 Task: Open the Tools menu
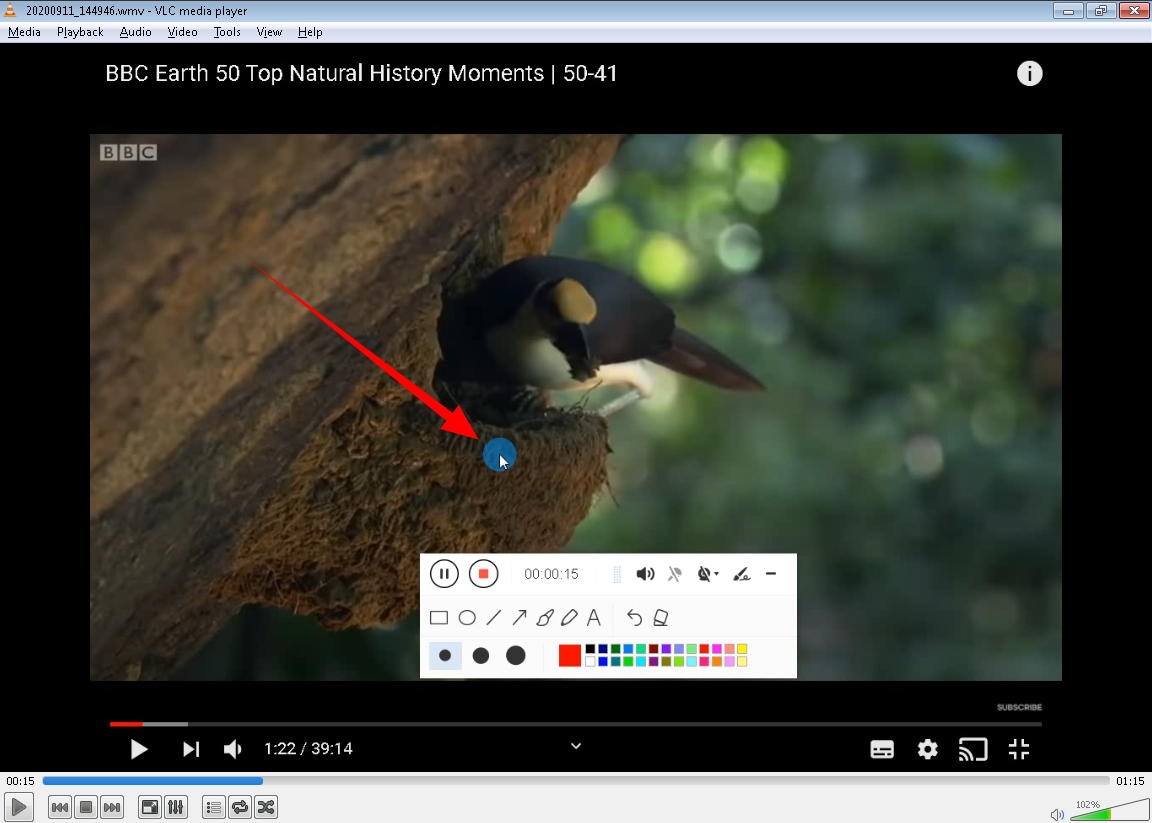226,31
